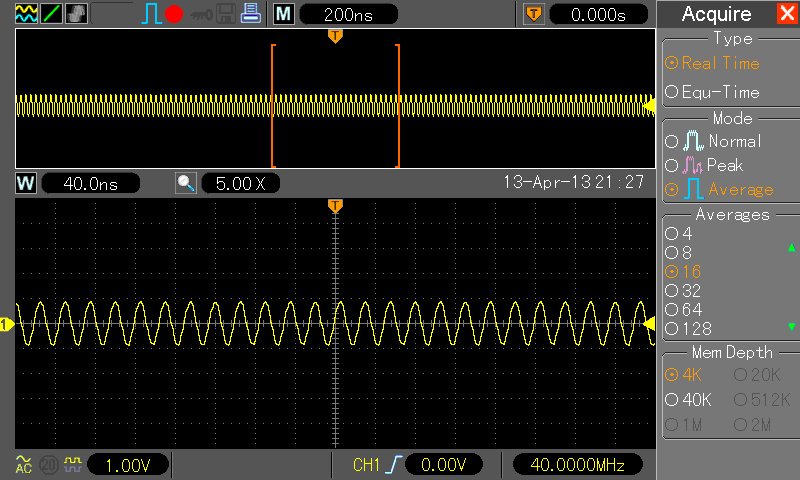Click the orange trigger T icon in top bar
Image resolution: width=800 pixels, height=480 pixels.
[534, 14]
